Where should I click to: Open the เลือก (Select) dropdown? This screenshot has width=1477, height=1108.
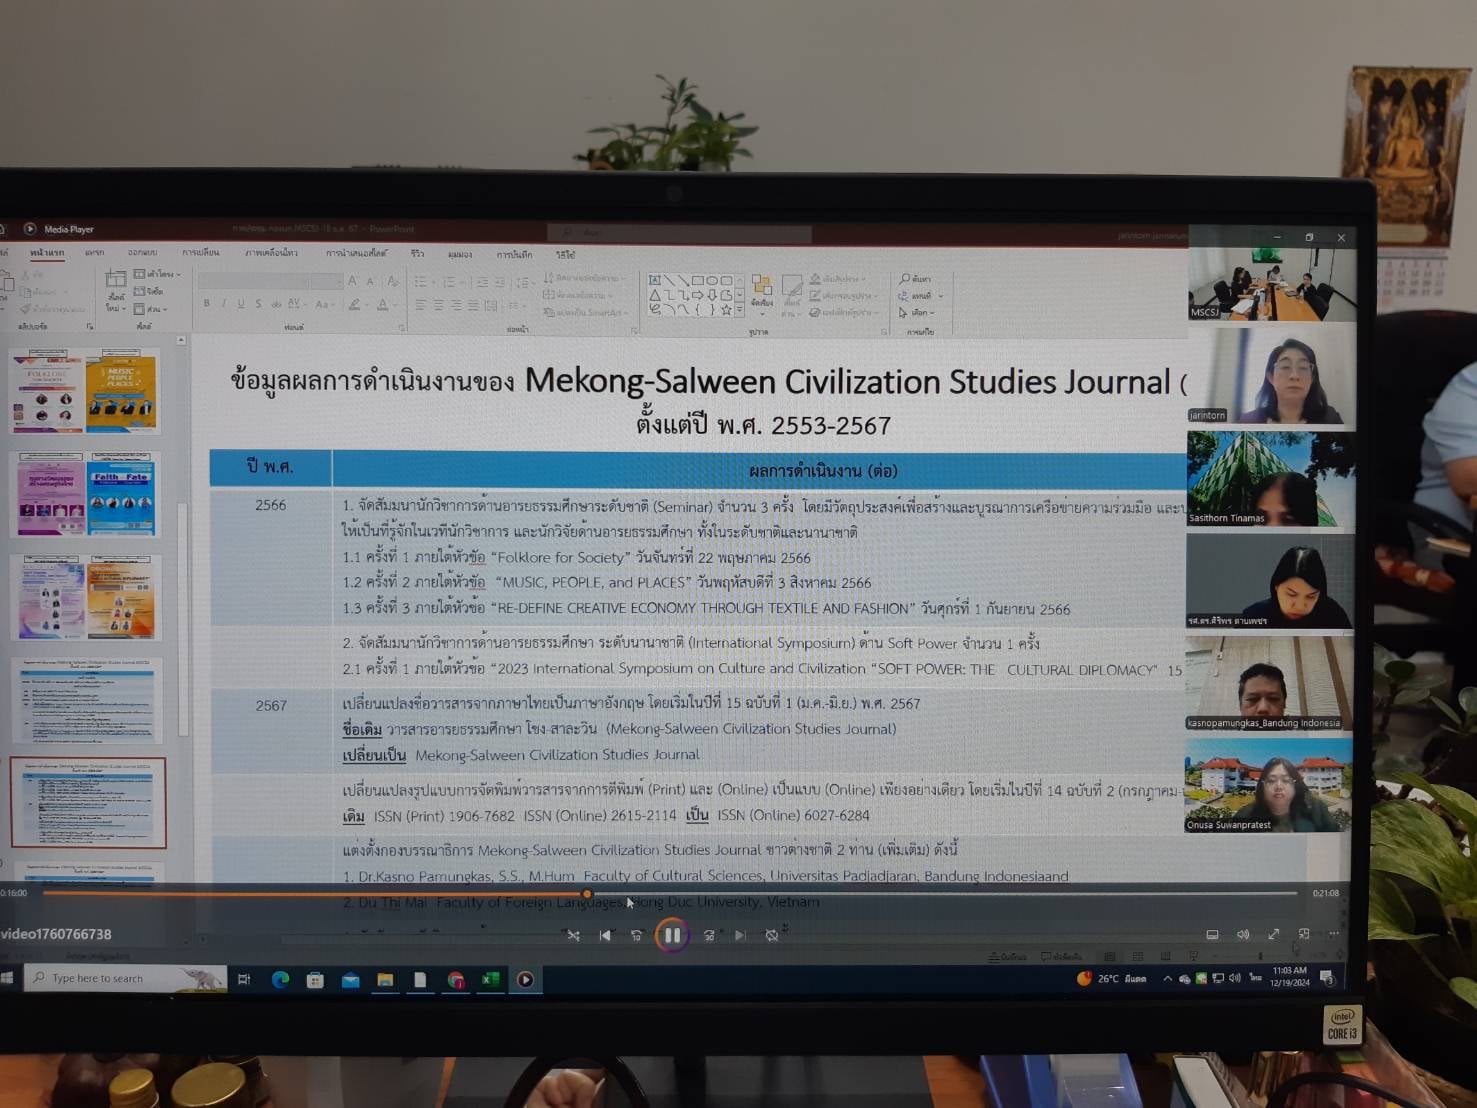click(918, 313)
